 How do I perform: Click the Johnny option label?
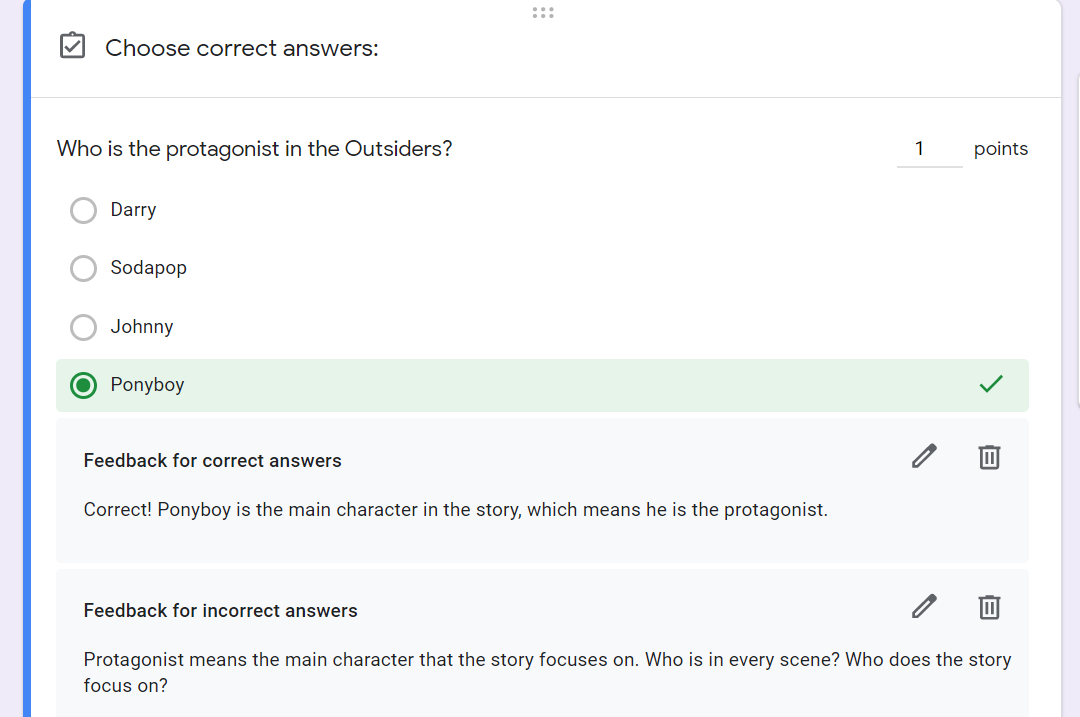142,327
